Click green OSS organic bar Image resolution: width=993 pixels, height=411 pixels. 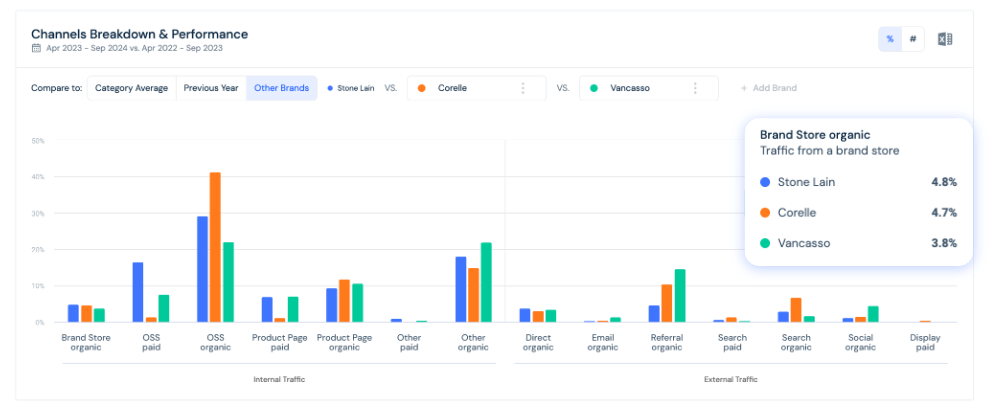(228, 282)
